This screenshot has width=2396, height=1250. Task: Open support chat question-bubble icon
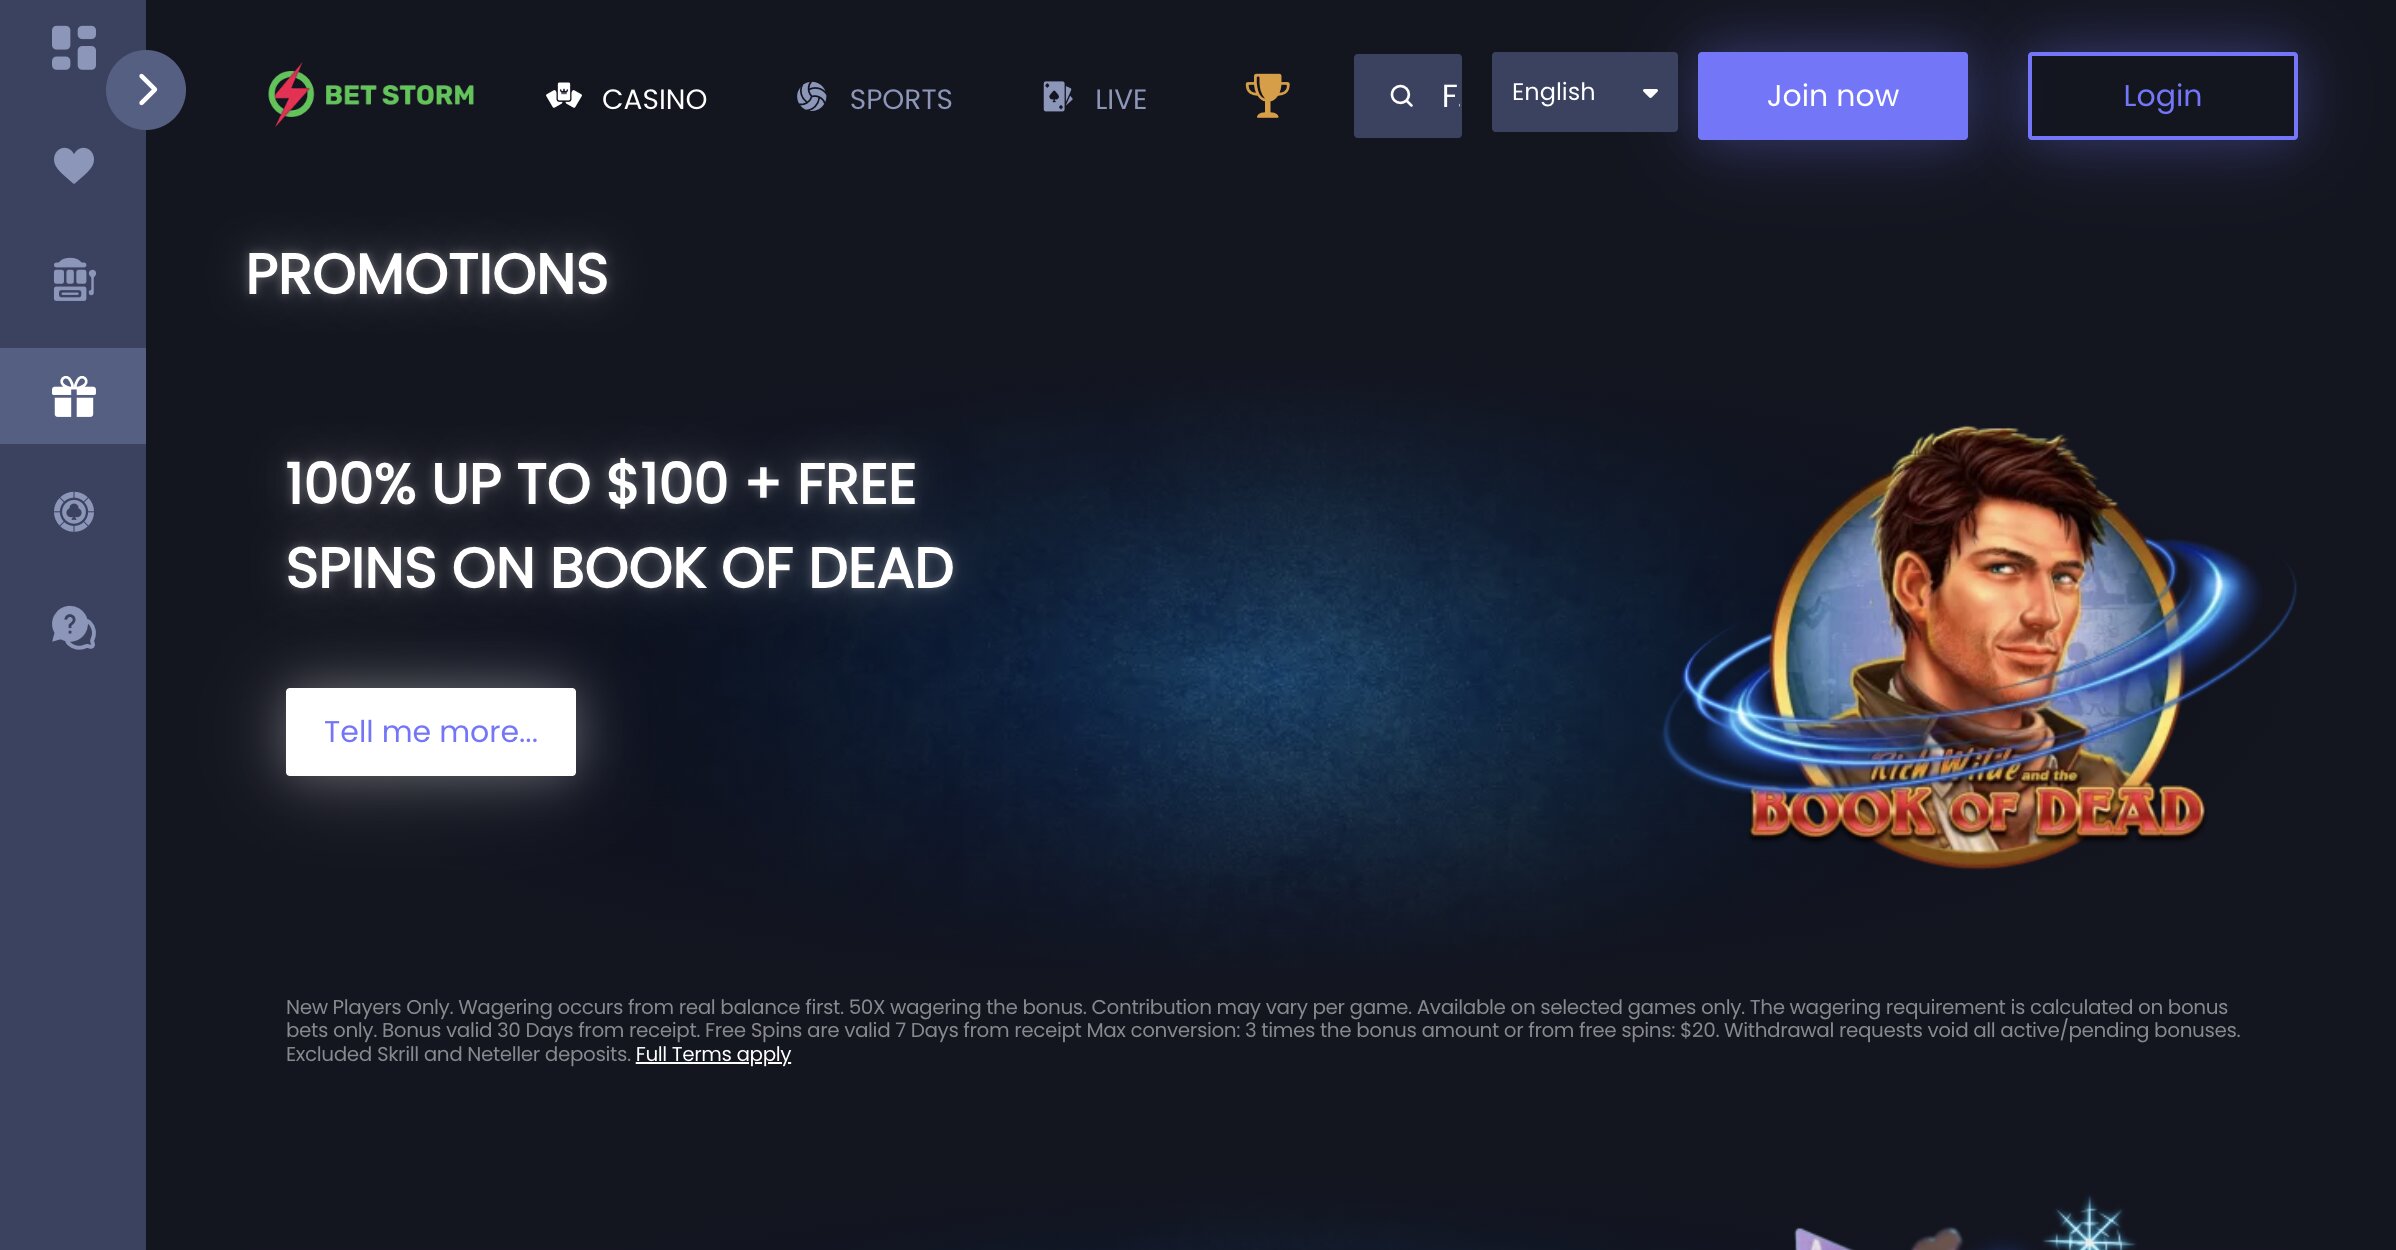pos(73,628)
